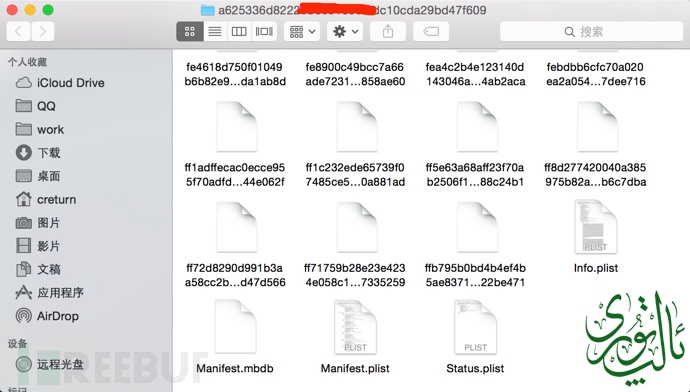
Task: Open iCloud Drive in the sidebar
Action: click(x=60, y=83)
